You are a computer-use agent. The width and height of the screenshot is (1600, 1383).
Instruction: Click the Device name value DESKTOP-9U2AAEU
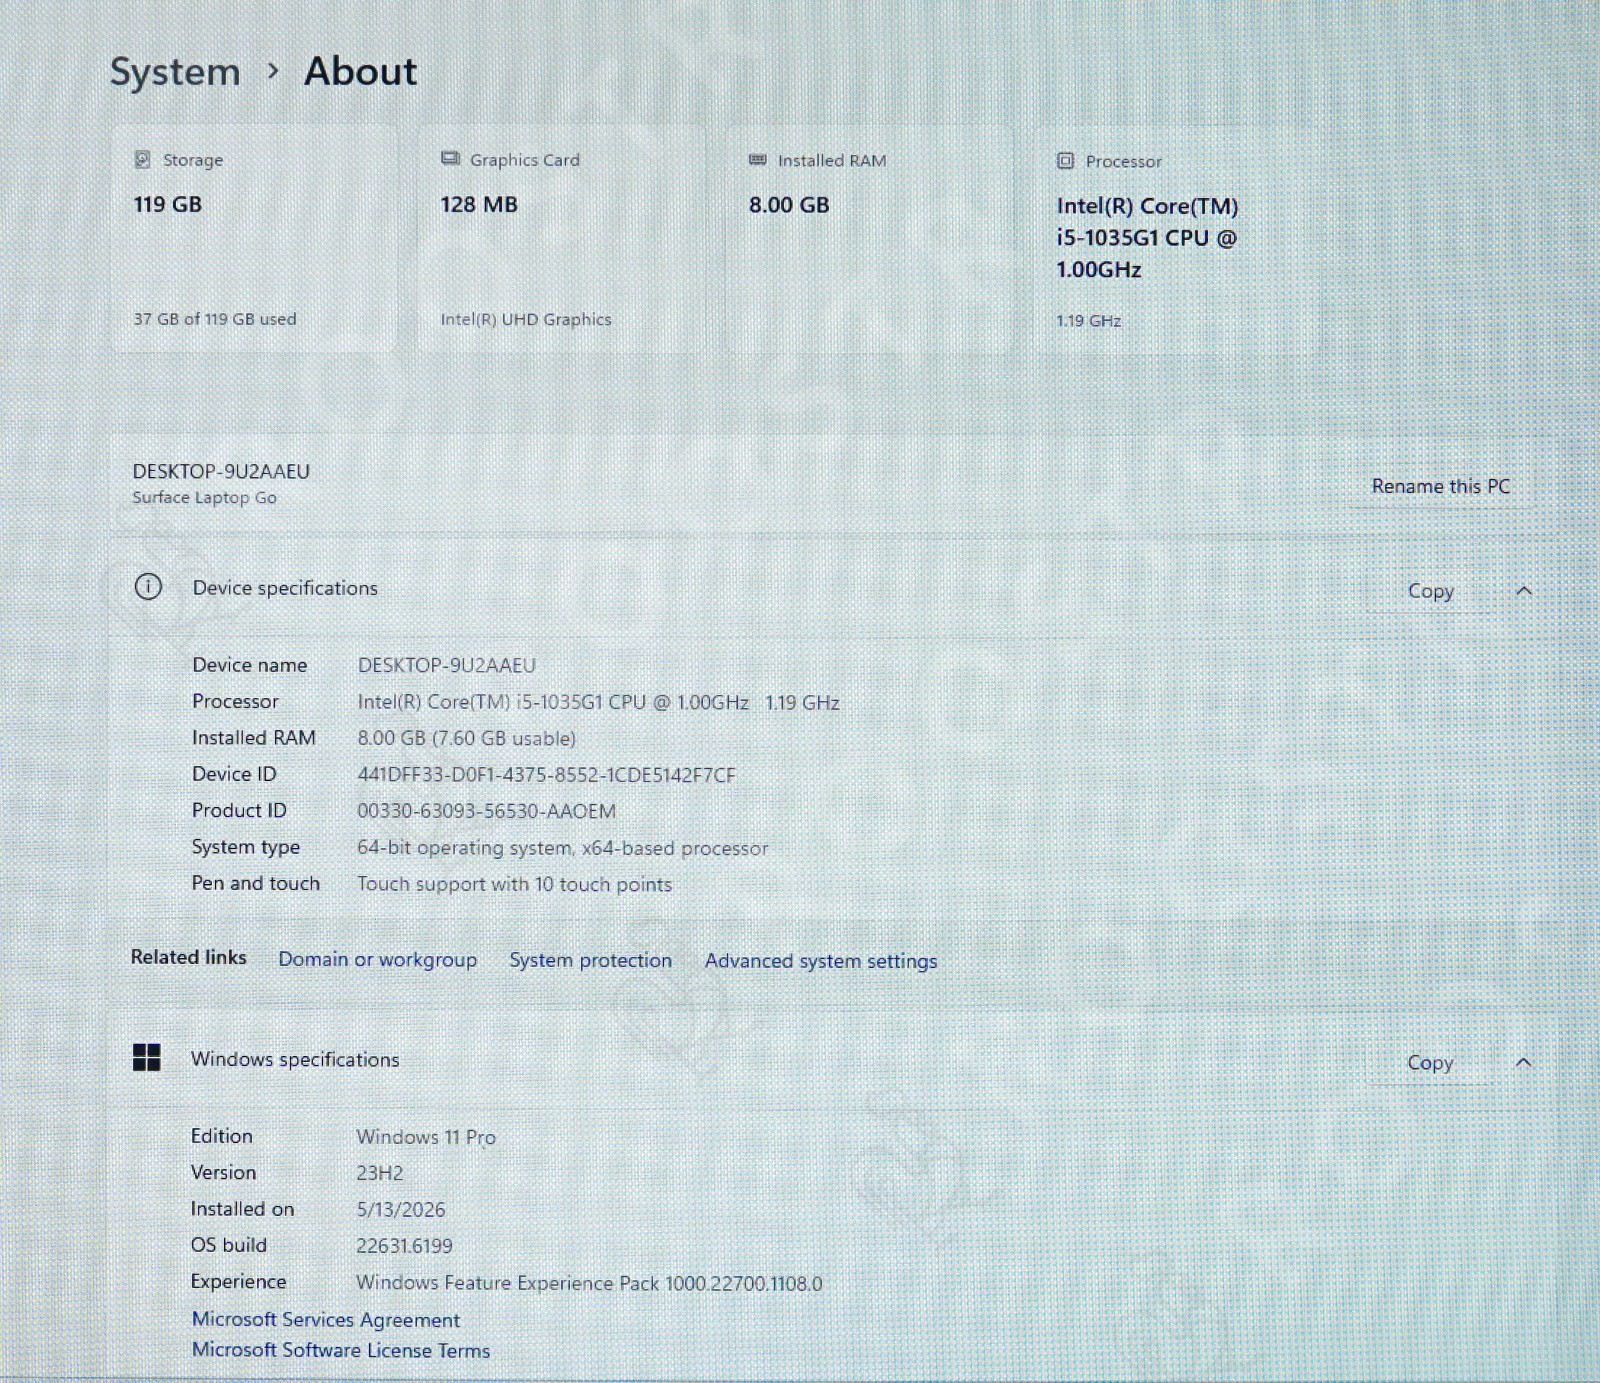[446, 665]
